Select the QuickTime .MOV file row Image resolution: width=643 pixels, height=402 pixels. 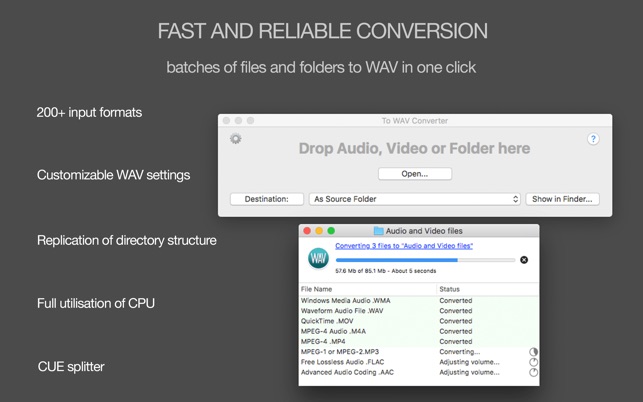[x=327, y=321]
